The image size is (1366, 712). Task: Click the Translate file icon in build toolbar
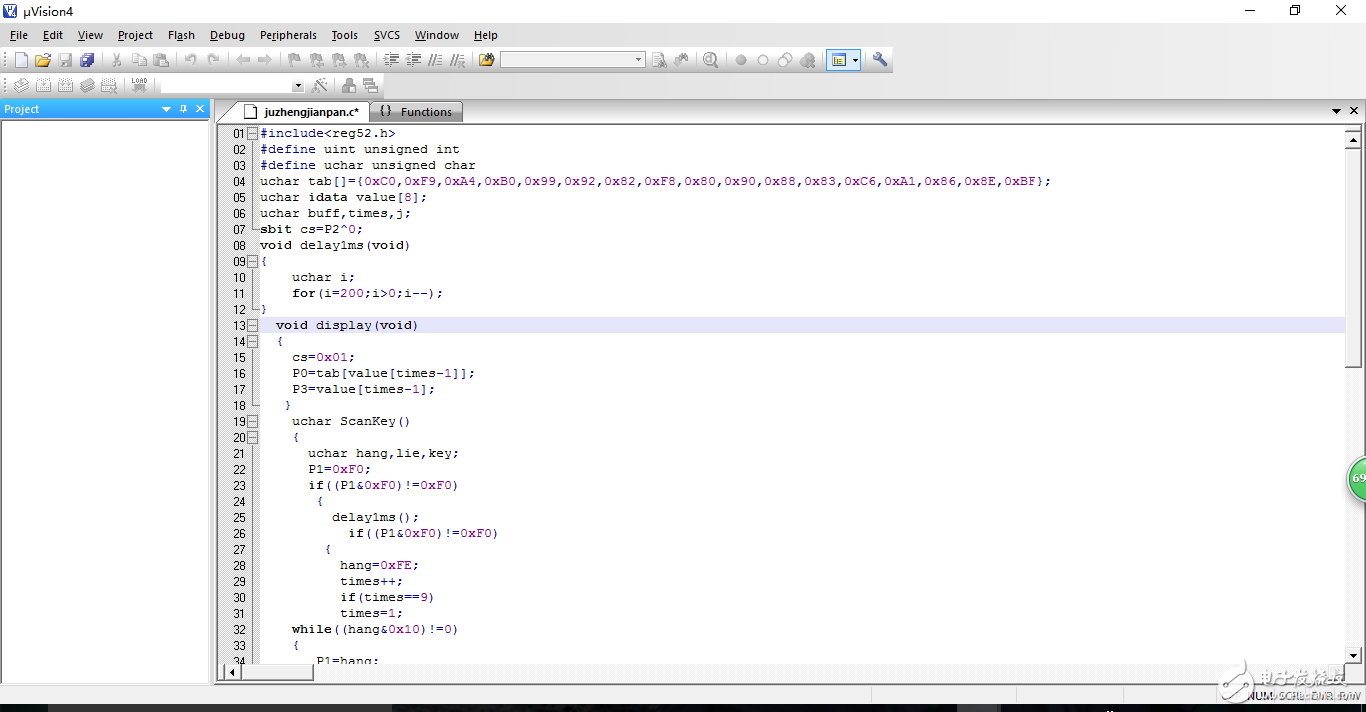[x=21, y=86]
